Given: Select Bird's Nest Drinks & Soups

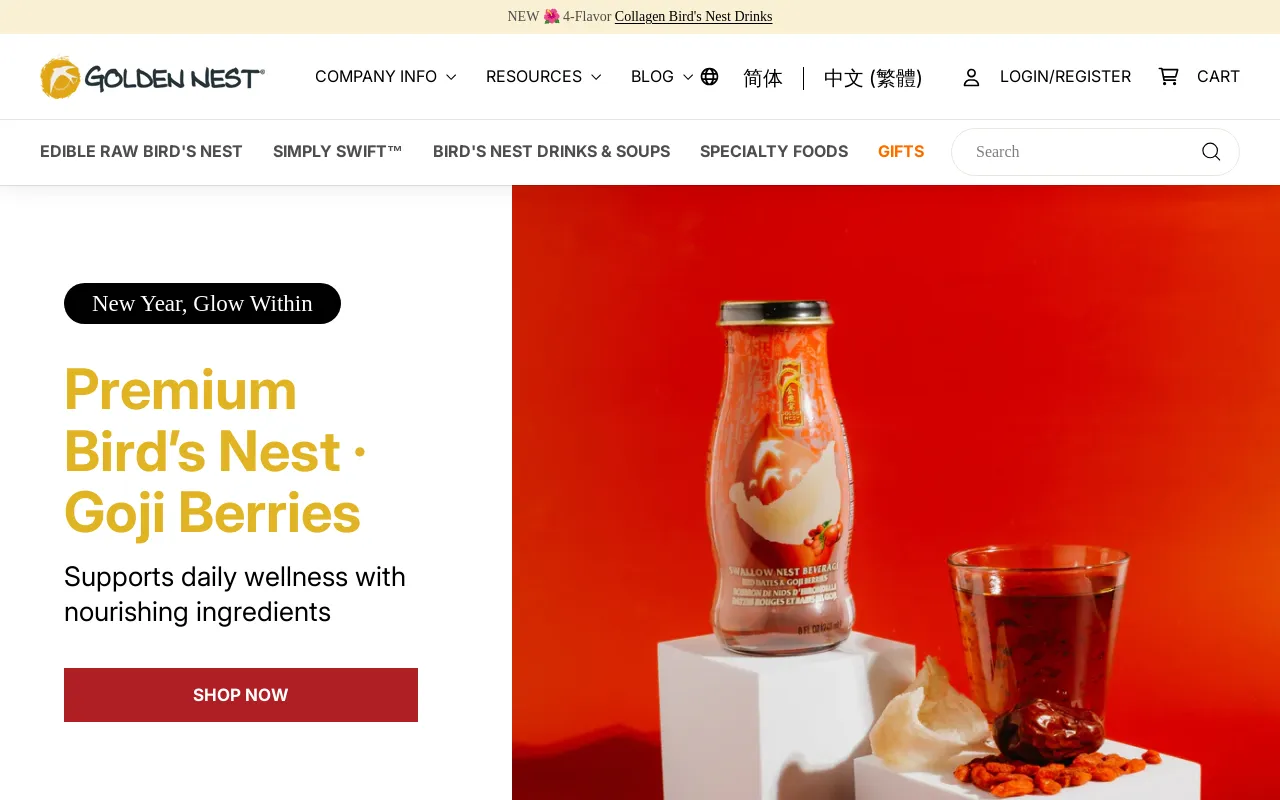Looking at the screenshot, I should [551, 152].
